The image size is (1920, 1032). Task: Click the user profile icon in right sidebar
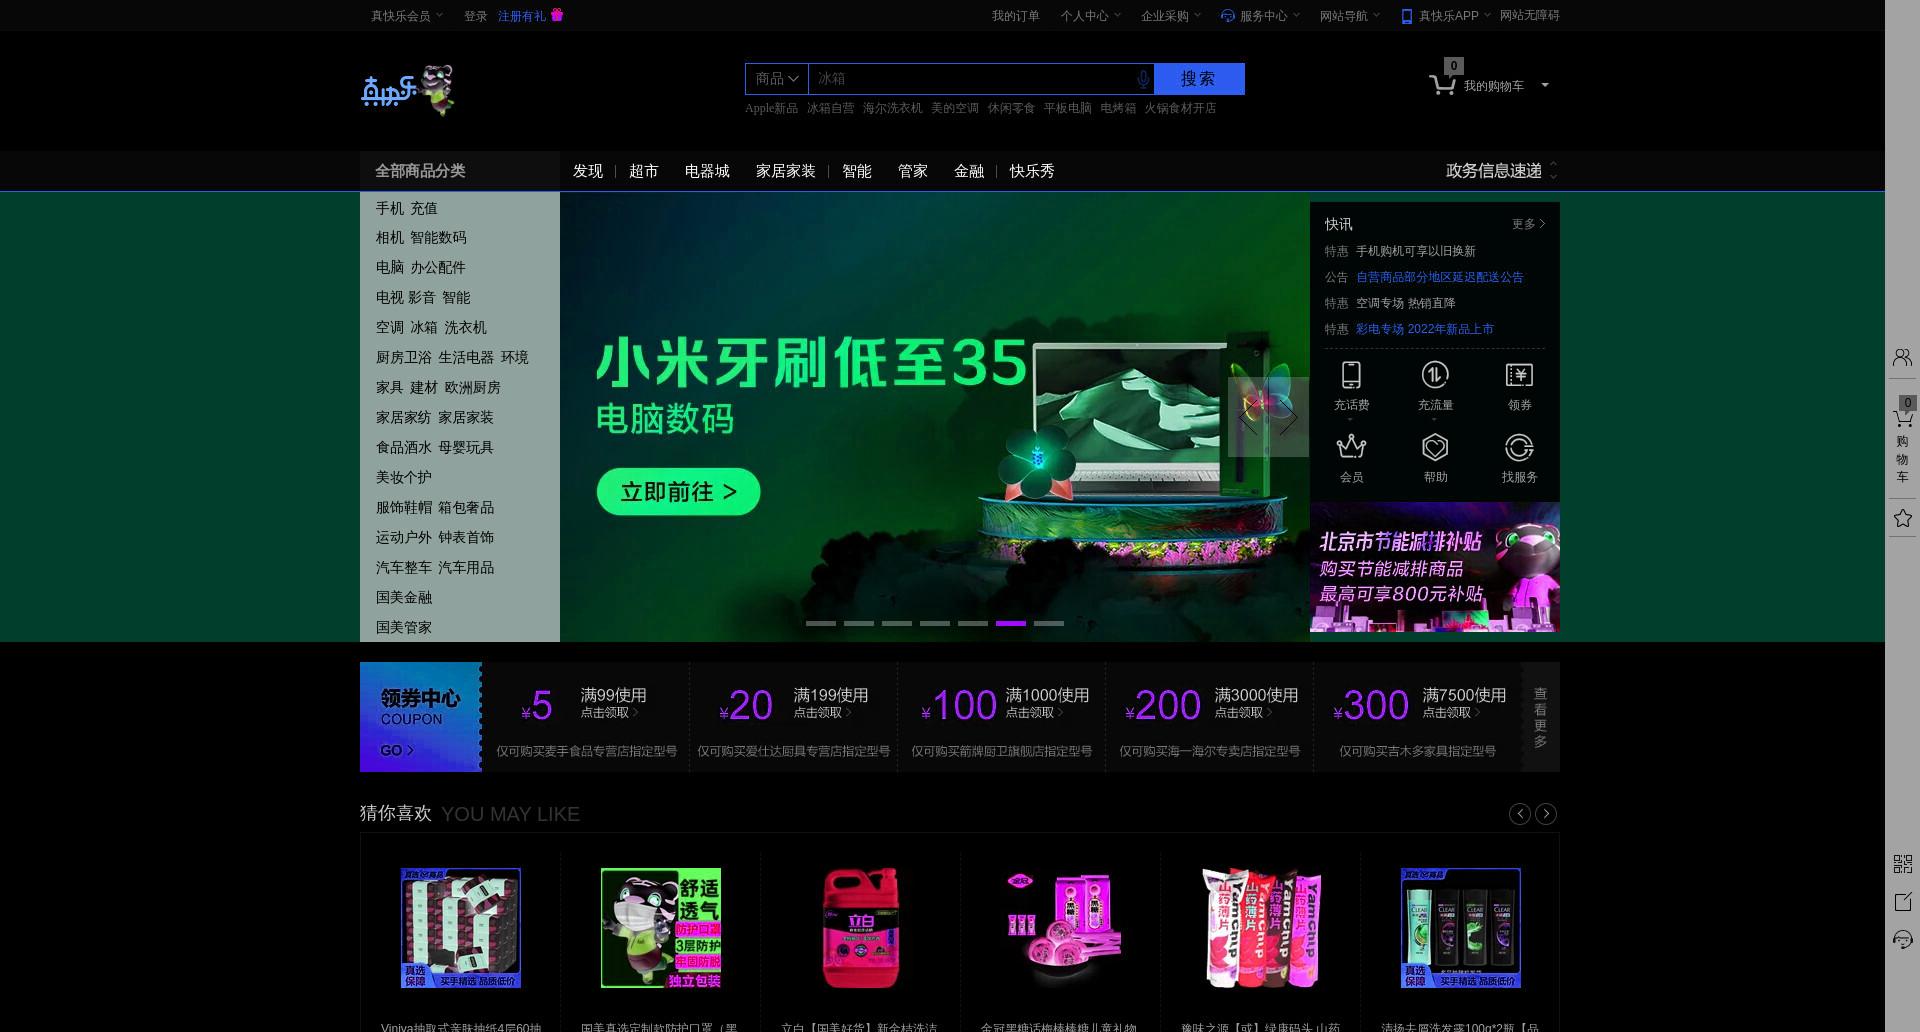coord(1902,357)
